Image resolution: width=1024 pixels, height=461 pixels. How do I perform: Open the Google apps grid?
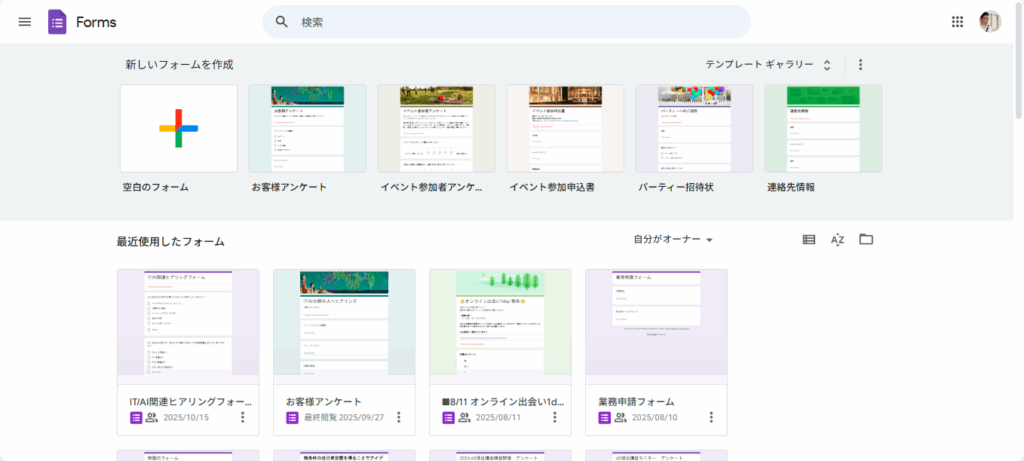coord(957,22)
